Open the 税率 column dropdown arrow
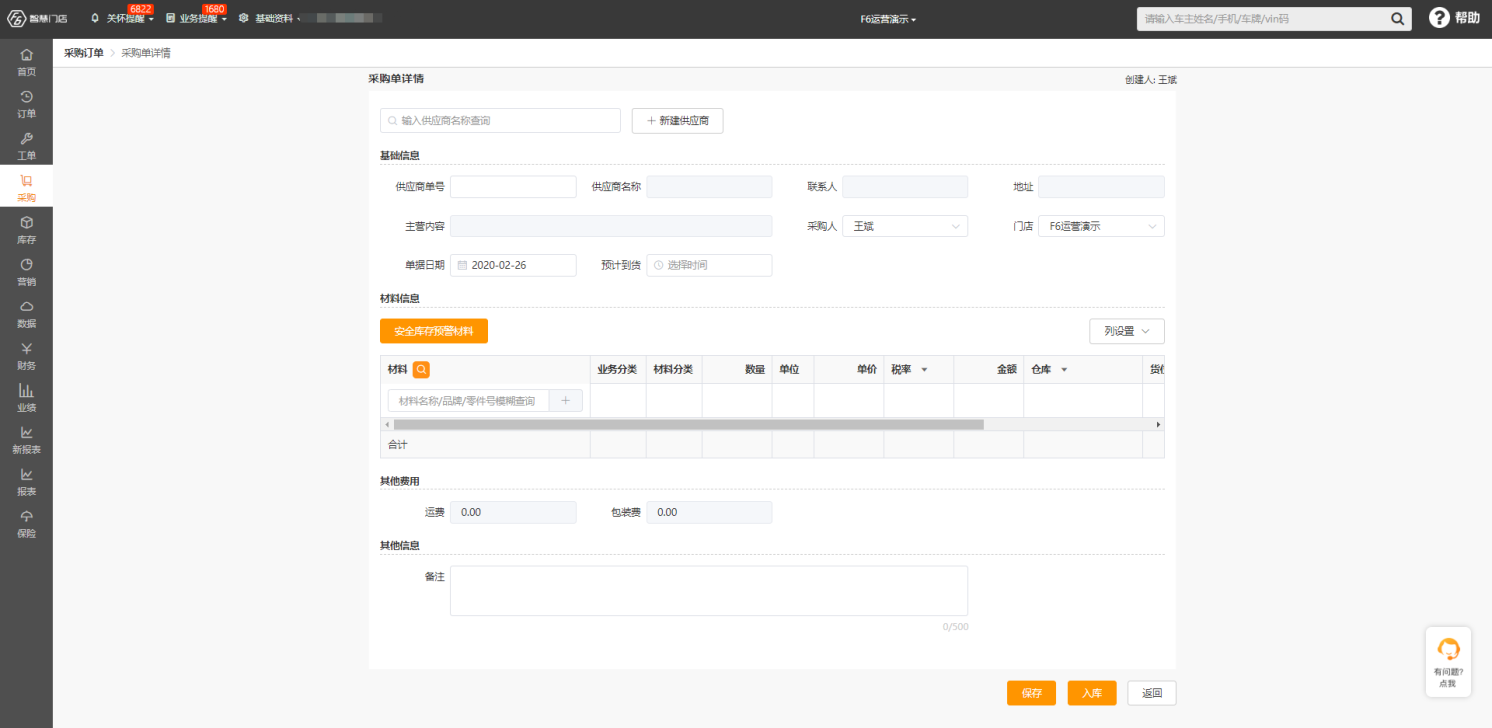Image resolution: width=1492 pixels, height=728 pixels. (x=924, y=370)
